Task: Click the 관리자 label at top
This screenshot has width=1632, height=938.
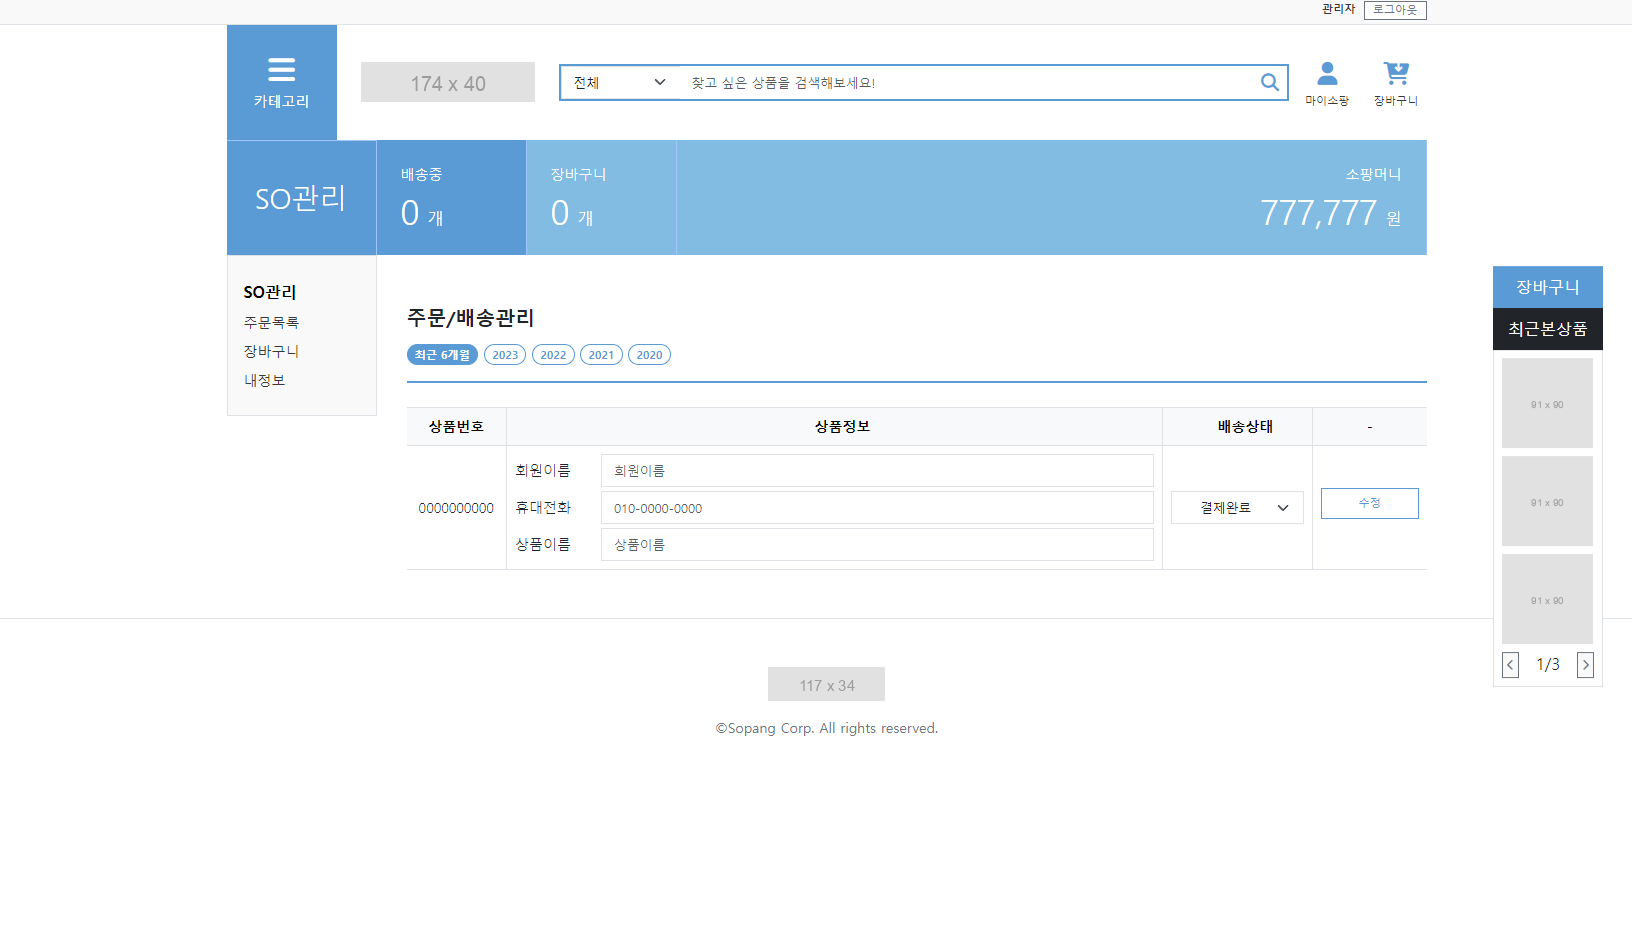Action: click(x=1338, y=9)
